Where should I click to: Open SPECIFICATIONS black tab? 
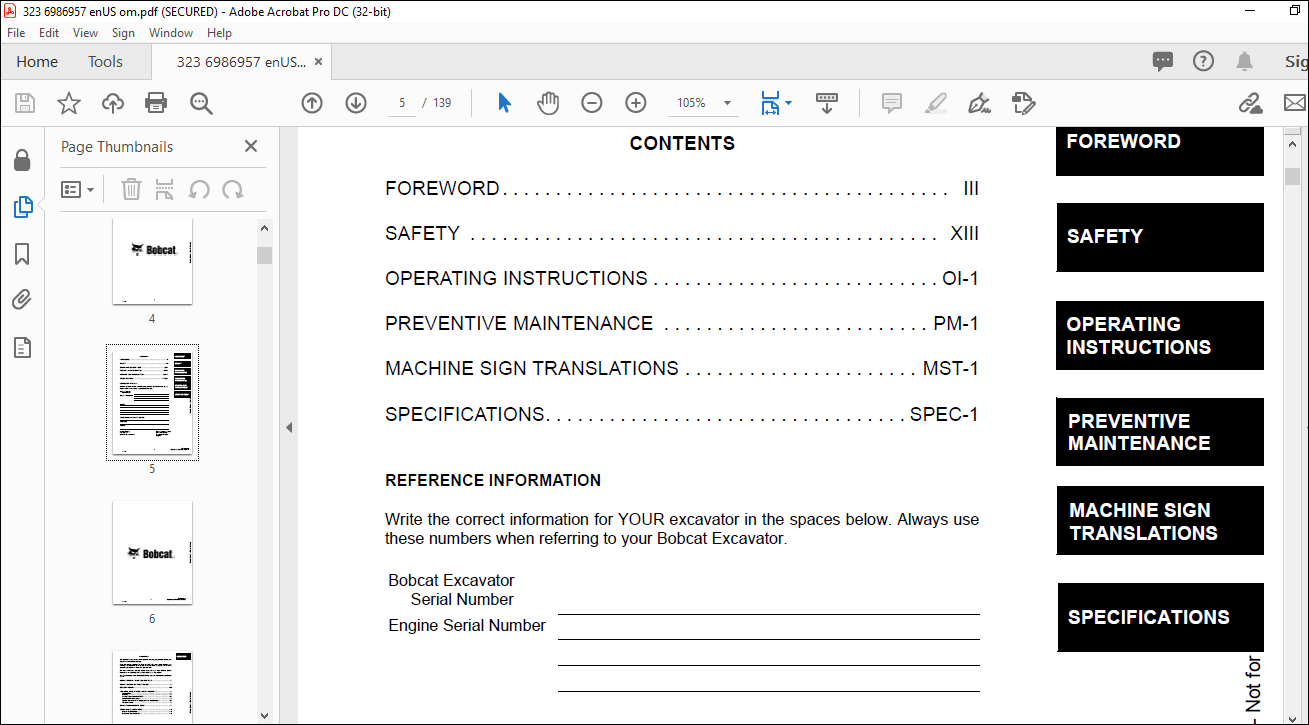pos(1160,618)
